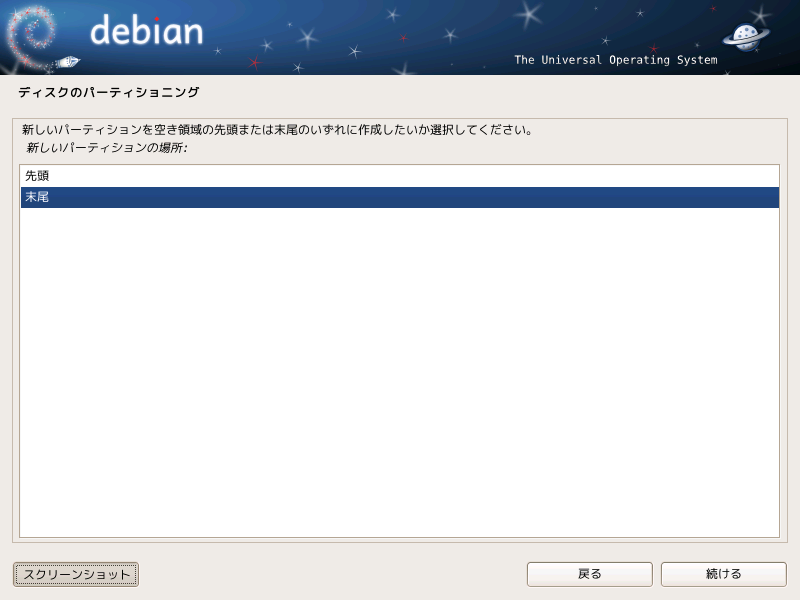Screen dimensions: 800x600
Task: Select the 先頭 option in the list
Action: click(399, 176)
